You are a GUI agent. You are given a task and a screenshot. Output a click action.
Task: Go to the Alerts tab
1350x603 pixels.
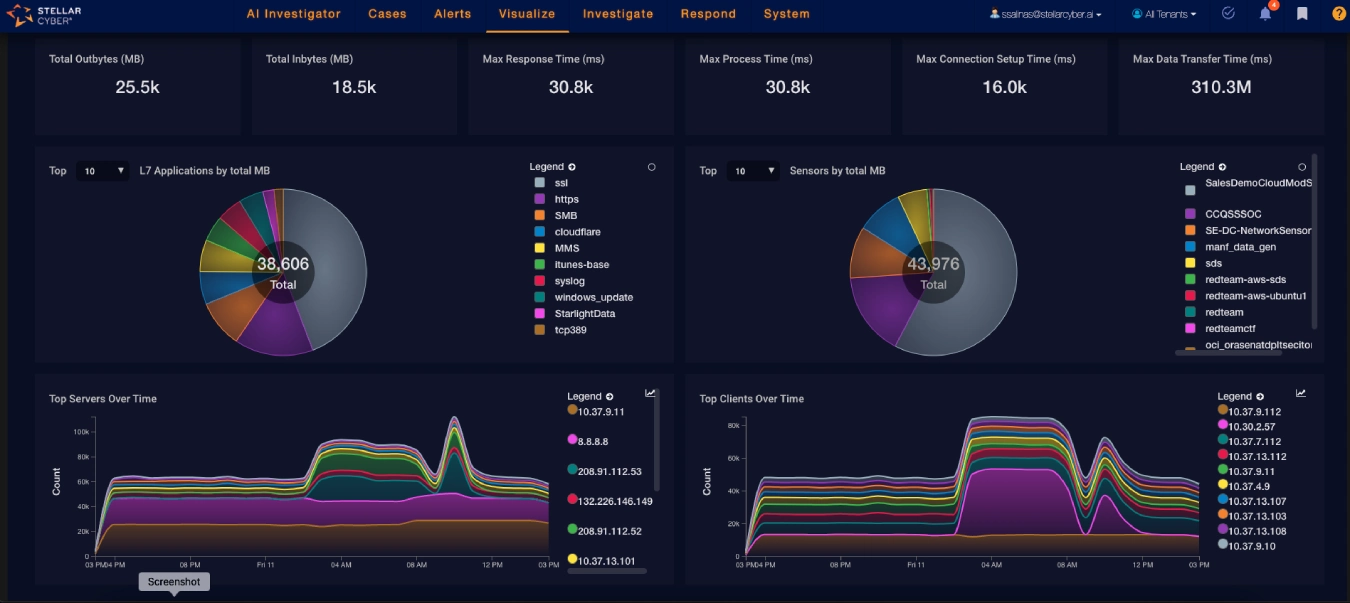pos(453,14)
